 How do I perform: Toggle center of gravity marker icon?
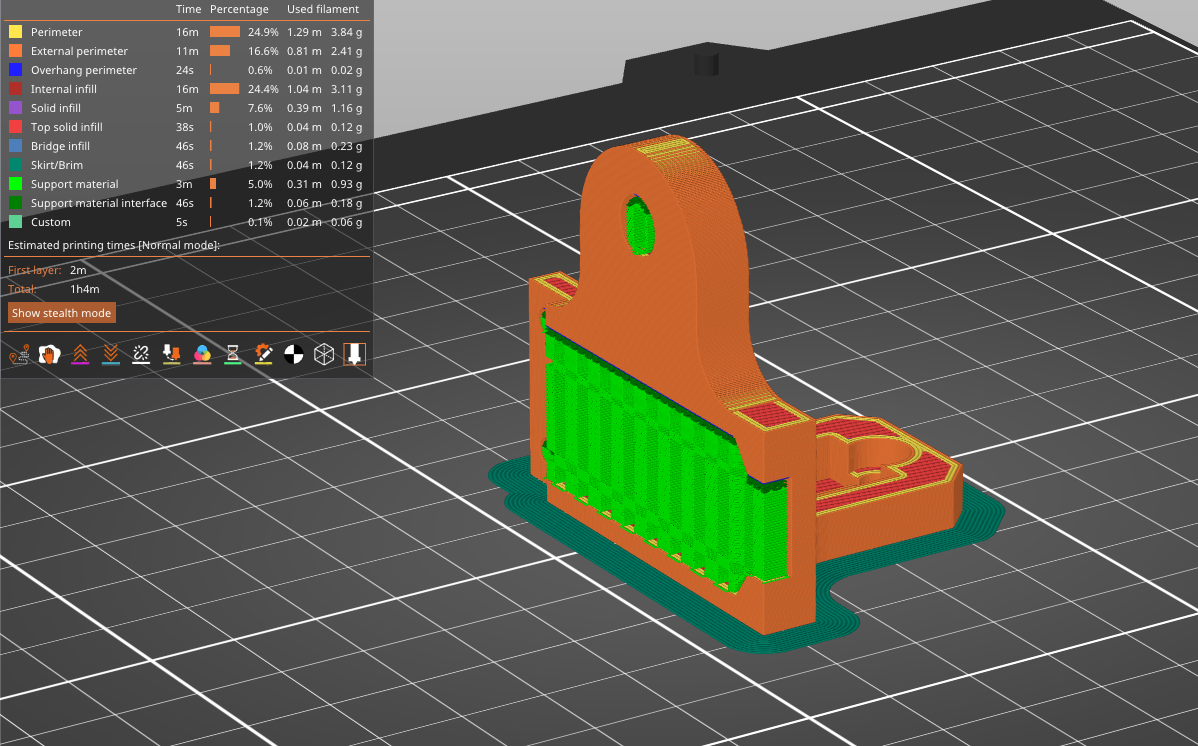coord(293,354)
